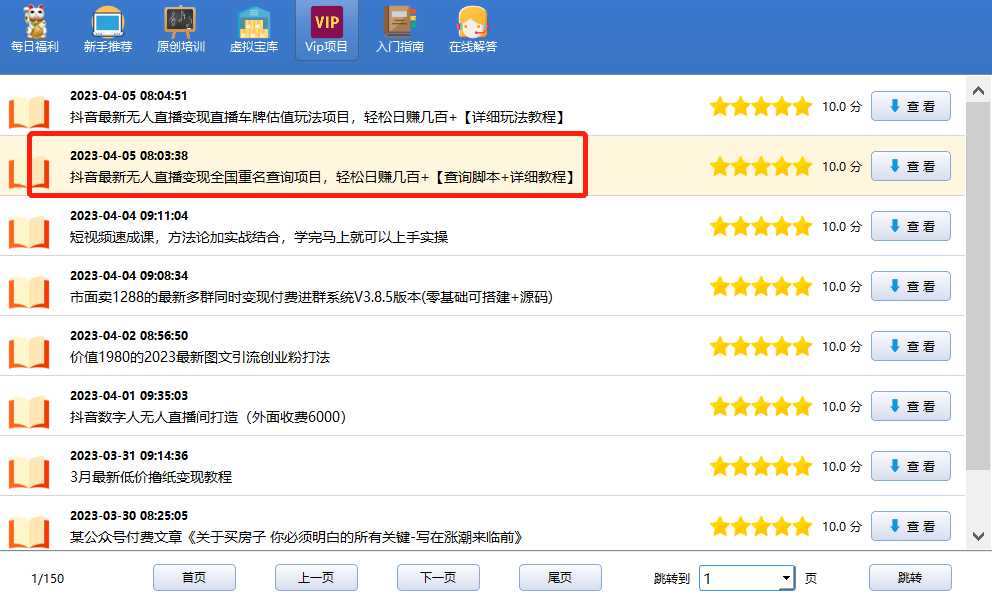The width and height of the screenshot is (992, 603).
Task: Click star rating of 某公众号付费文章 row
Action: (x=760, y=526)
